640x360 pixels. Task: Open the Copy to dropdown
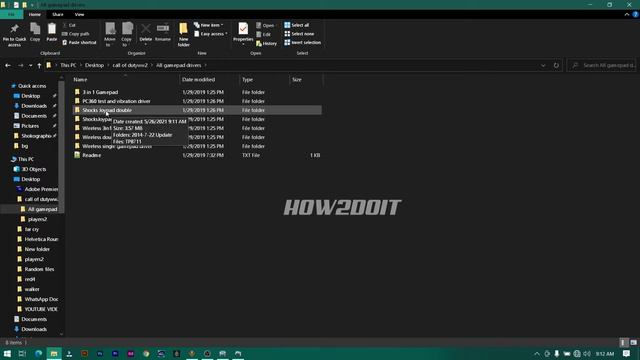pos(127,35)
